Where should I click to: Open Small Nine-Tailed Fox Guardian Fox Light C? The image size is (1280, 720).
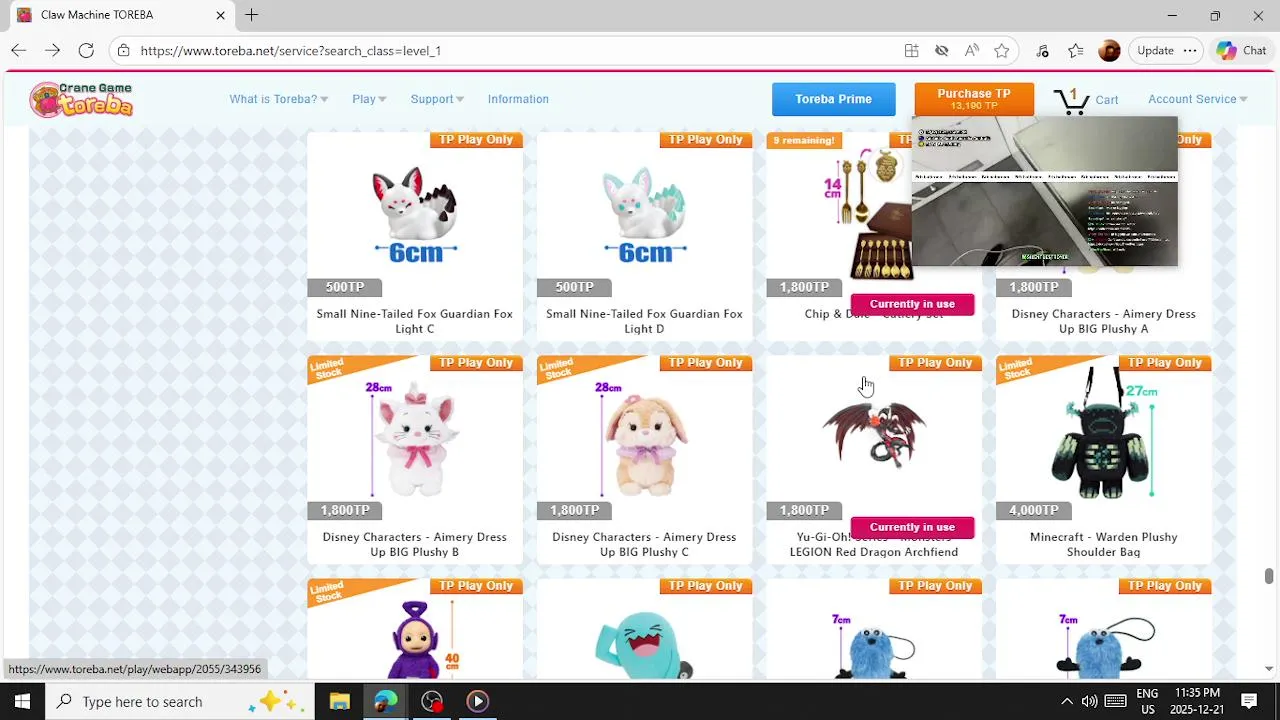(415, 321)
